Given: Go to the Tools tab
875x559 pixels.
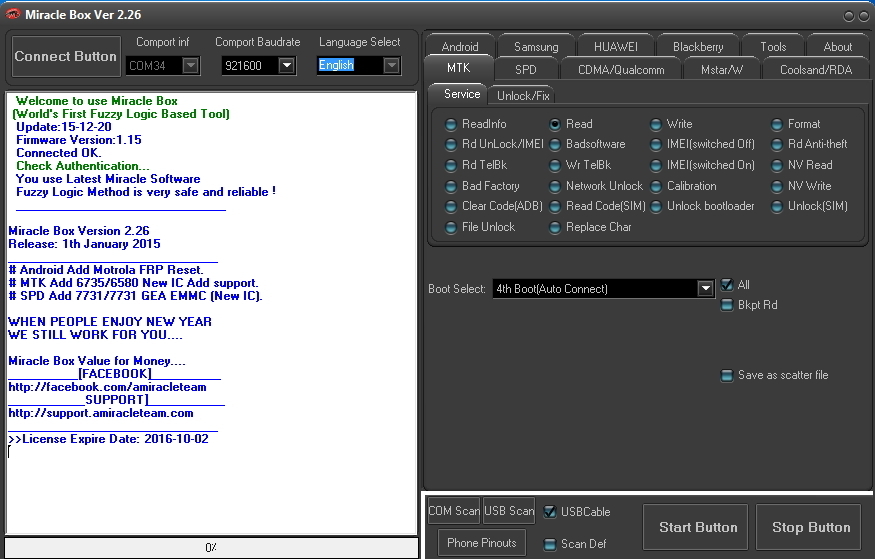Looking at the screenshot, I should click(773, 47).
